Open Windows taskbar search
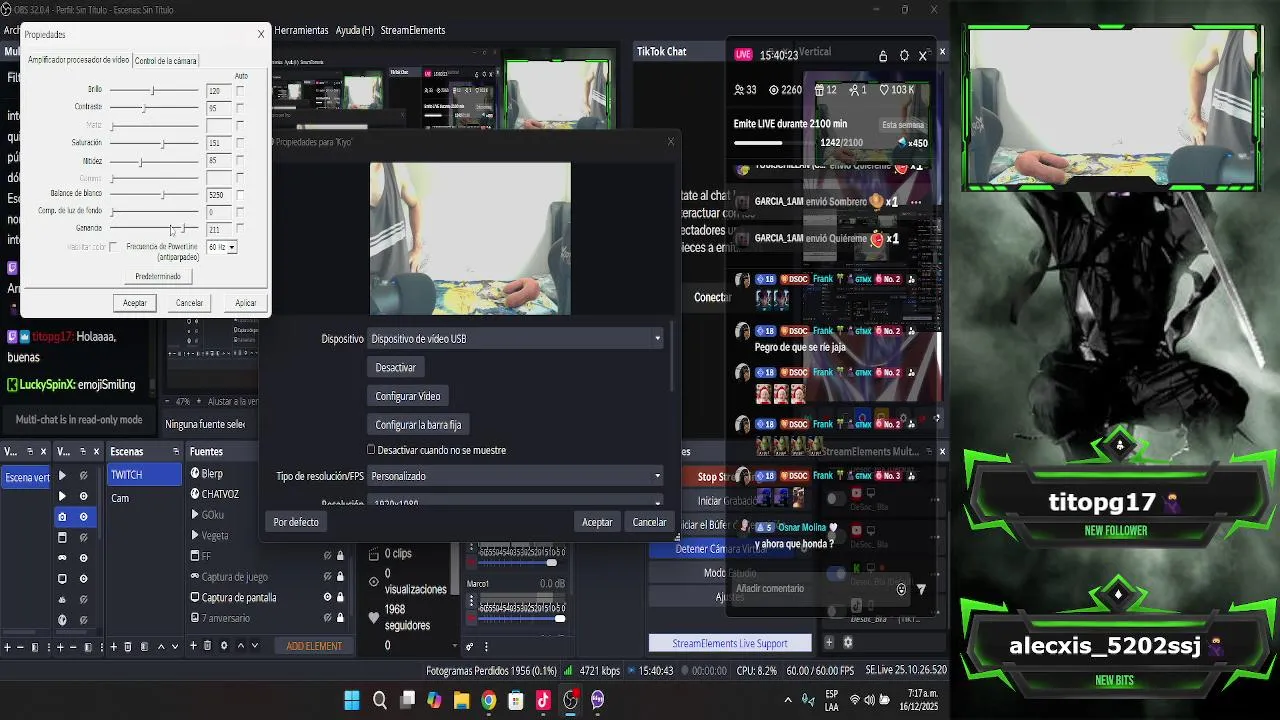Screen dimensions: 1280x720 click(380, 700)
